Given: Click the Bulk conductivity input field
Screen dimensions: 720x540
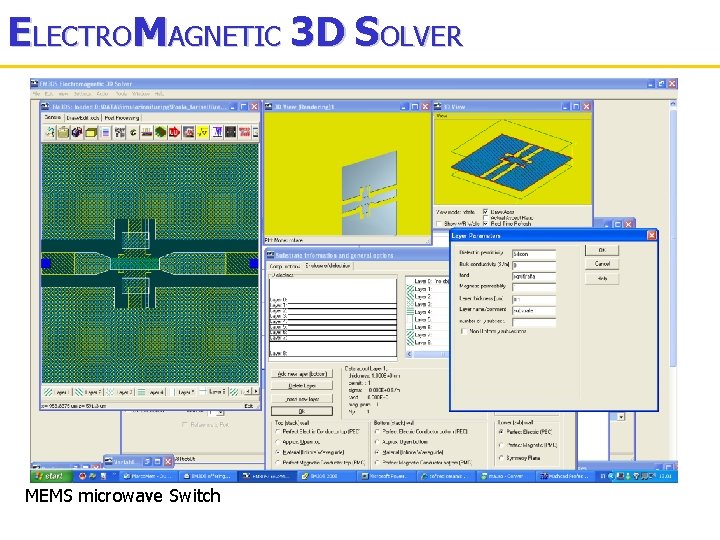Looking at the screenshot, I should [534, 265].
